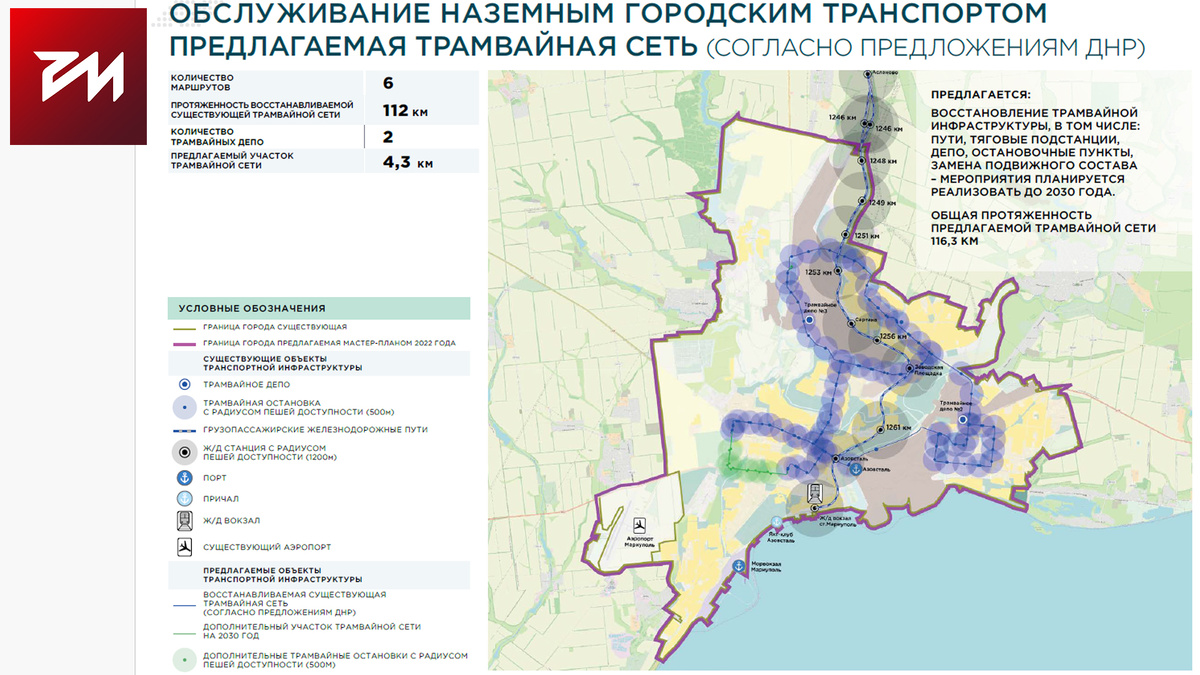Click the tram stop radius legend circle

[184, 406]
